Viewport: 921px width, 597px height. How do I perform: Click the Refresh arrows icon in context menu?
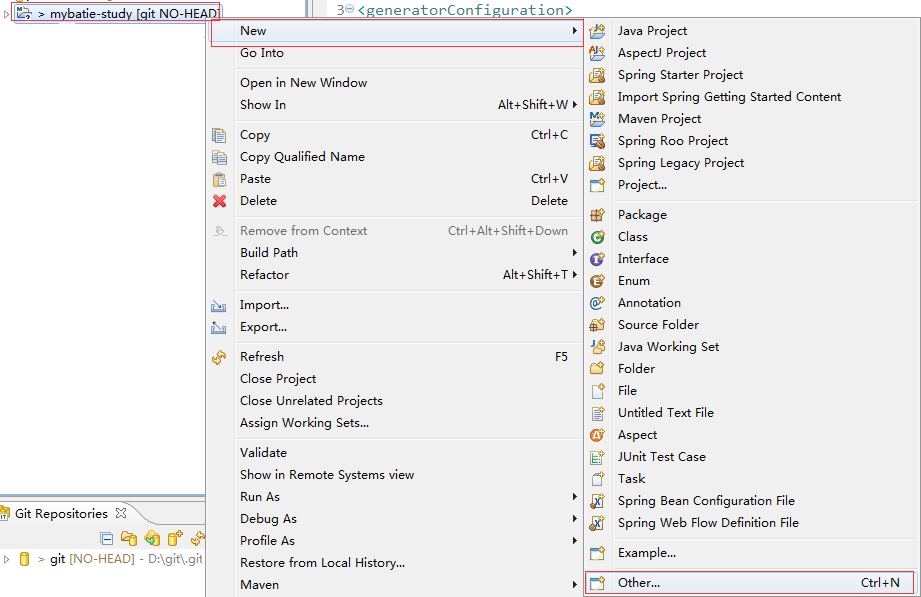coord(219,357)
